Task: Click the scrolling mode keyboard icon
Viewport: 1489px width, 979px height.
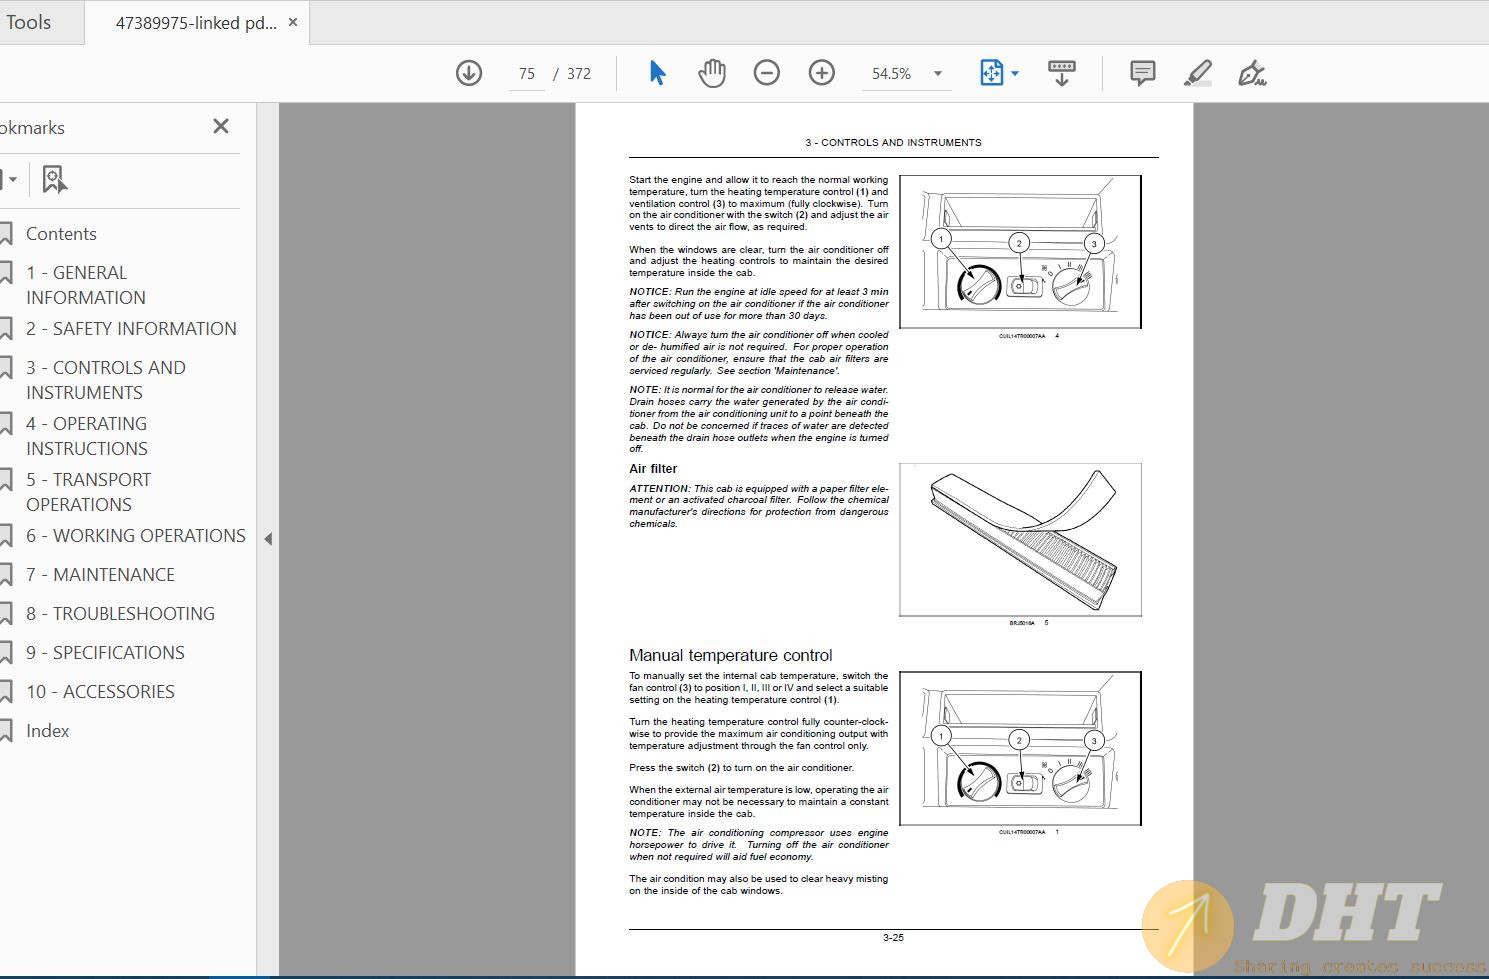Action: click(x=1061, y=73)
